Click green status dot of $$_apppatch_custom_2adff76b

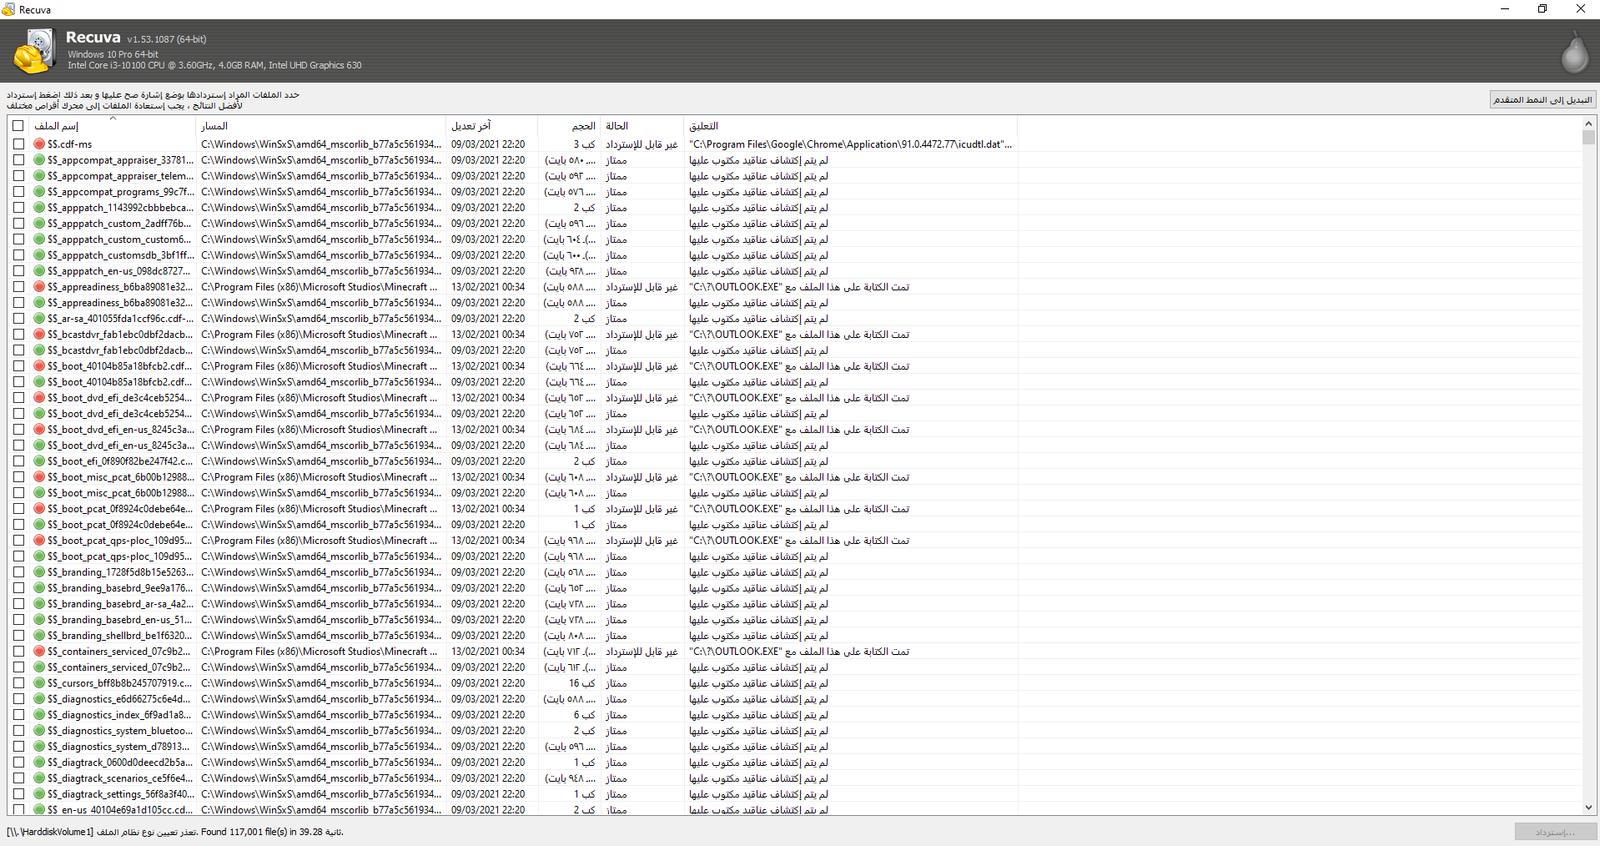[40, 224]
